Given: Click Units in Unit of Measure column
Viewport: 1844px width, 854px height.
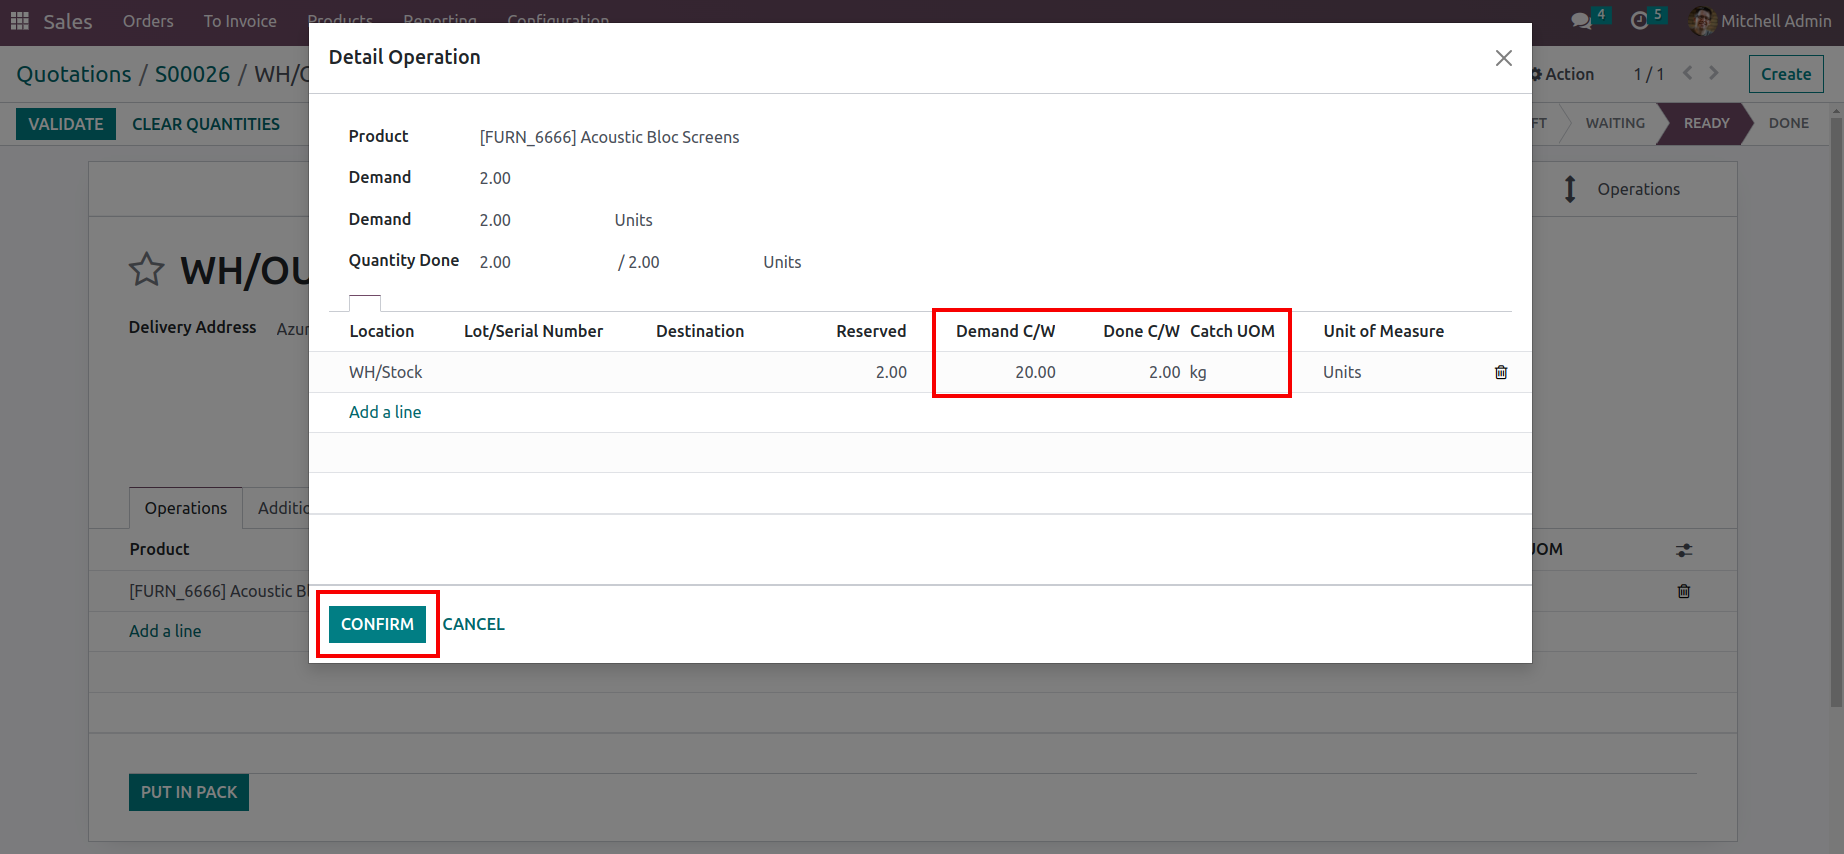Looking at the screenshot, I should (1342, 372).
